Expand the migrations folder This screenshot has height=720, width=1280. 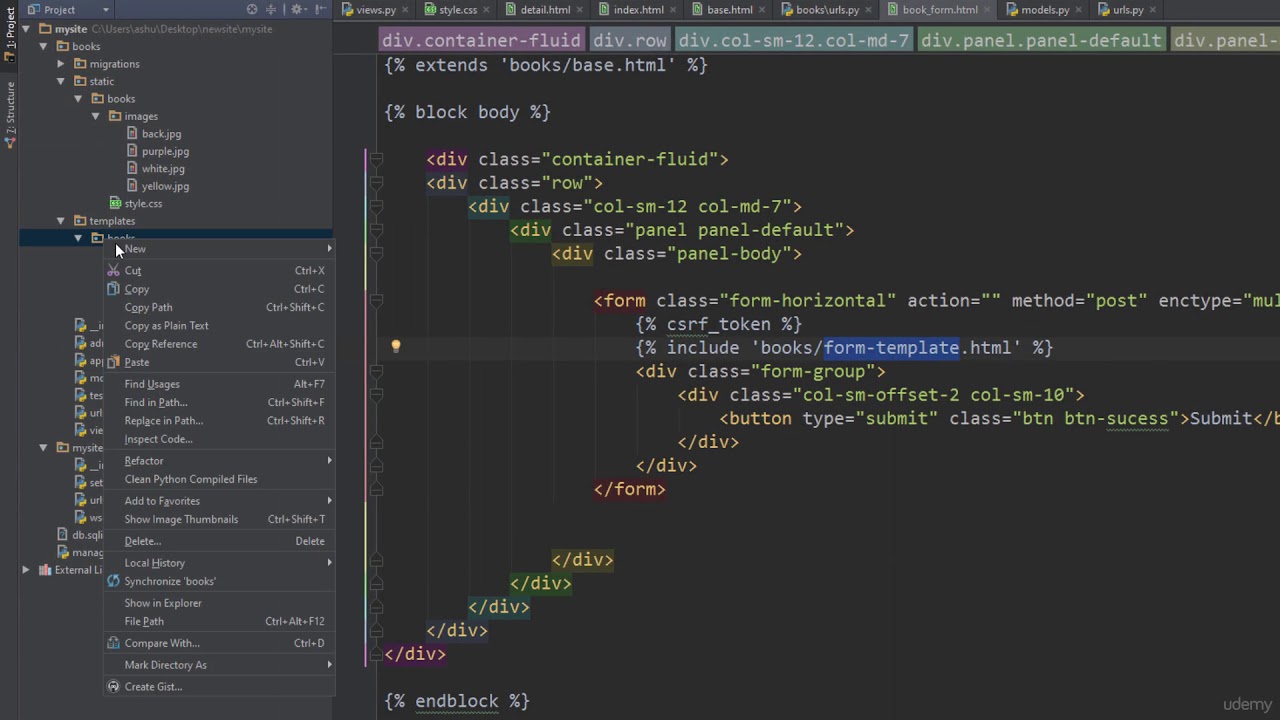coord(61,64)
